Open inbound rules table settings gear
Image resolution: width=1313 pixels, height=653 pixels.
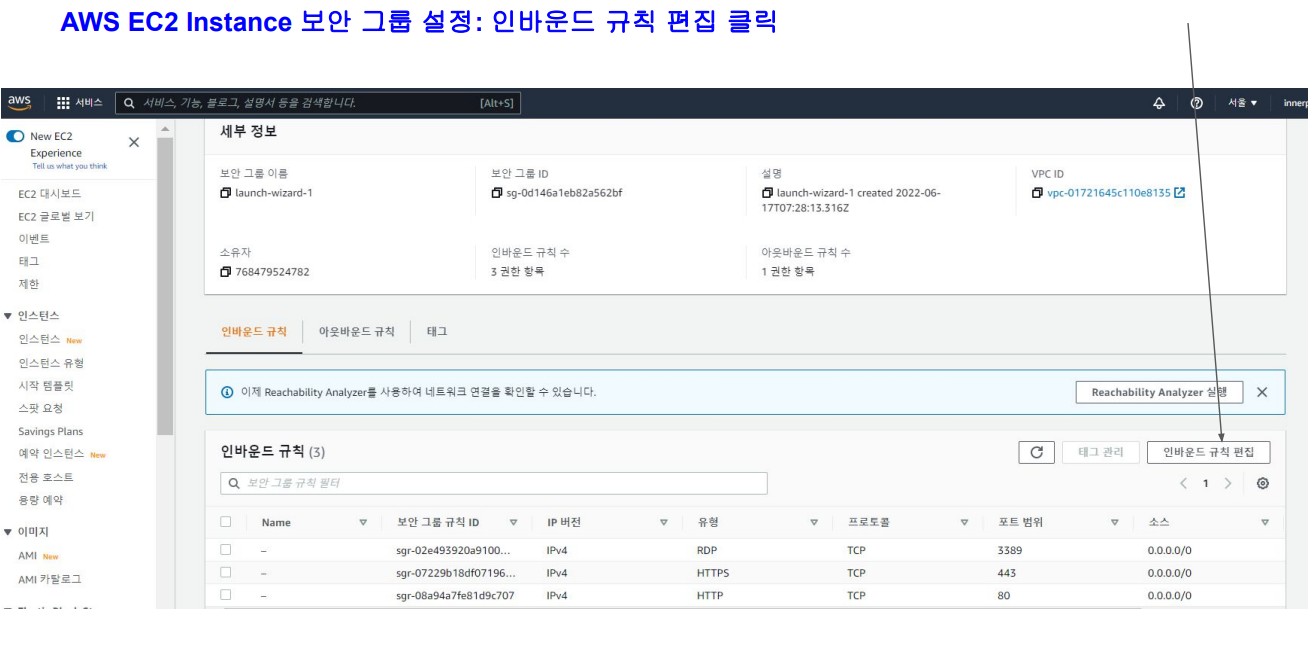1263,483
